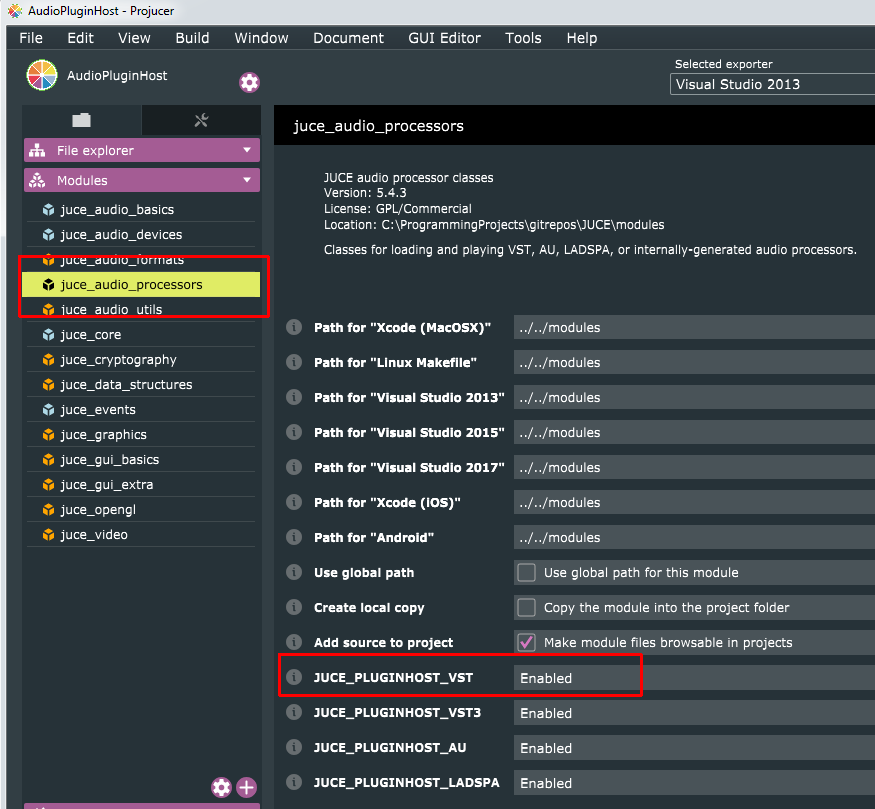
Task: Select juce_audio_basics module cube icon
Action: point(49,210)
